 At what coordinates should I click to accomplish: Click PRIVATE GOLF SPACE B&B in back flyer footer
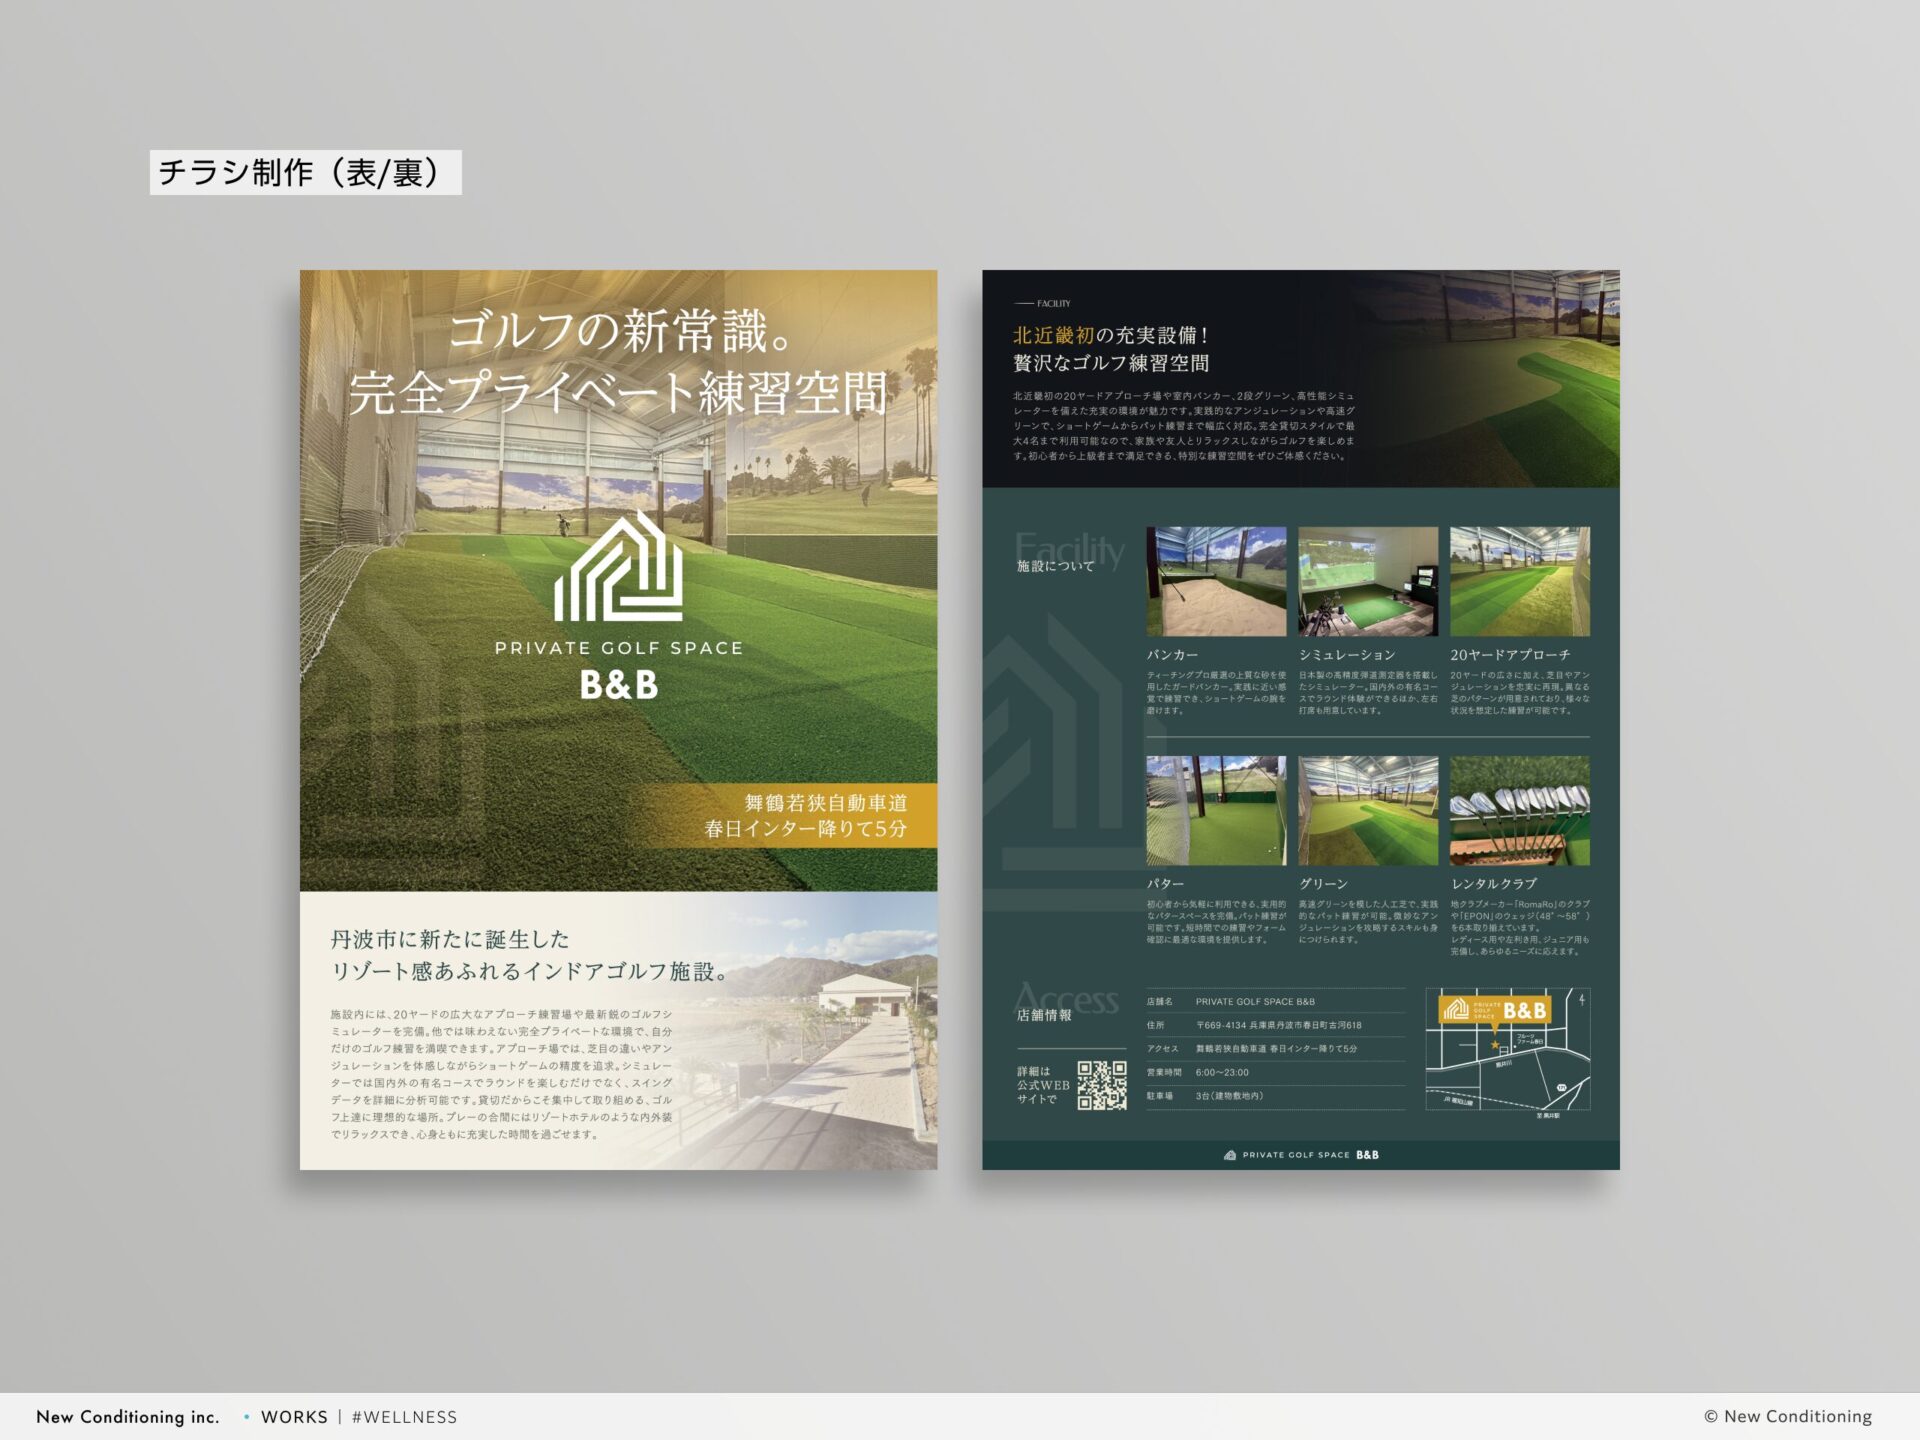click(x=1310, y=1155)
